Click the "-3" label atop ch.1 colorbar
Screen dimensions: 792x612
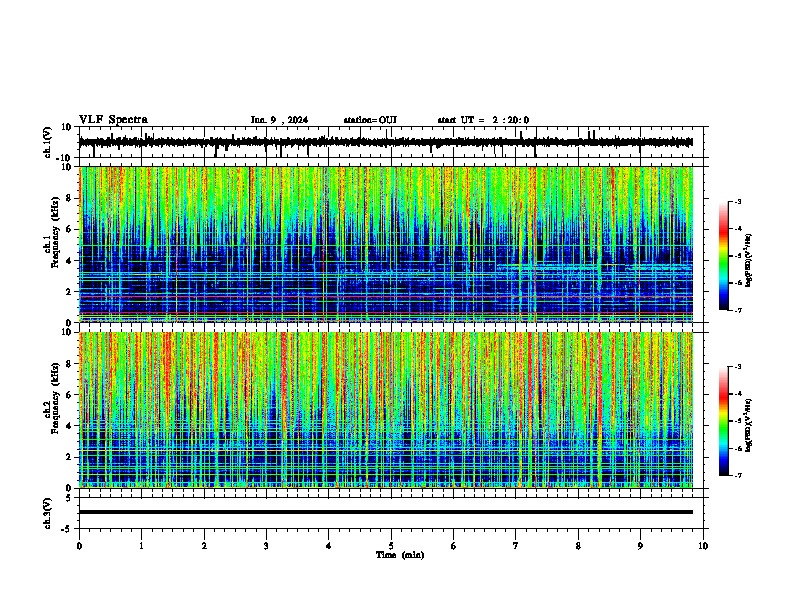click(x=738, y=201)
